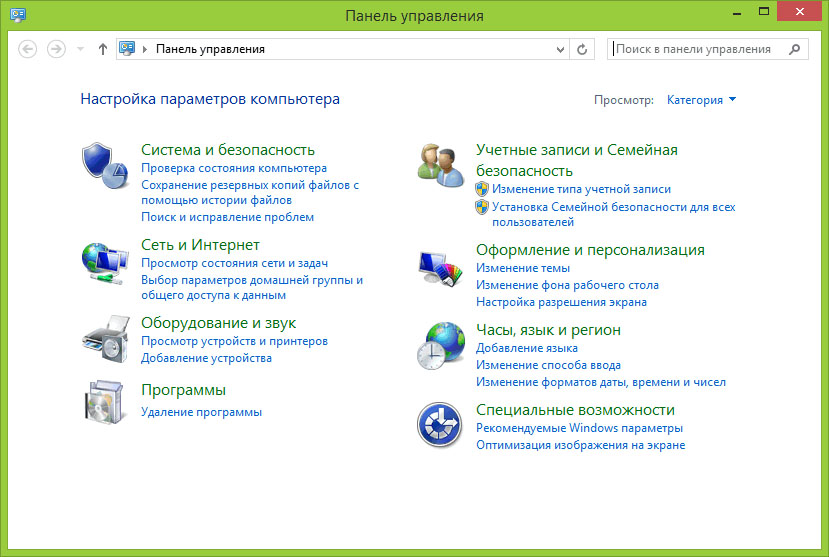Click Выбор параметров домашней группы link

pos(252,287)
